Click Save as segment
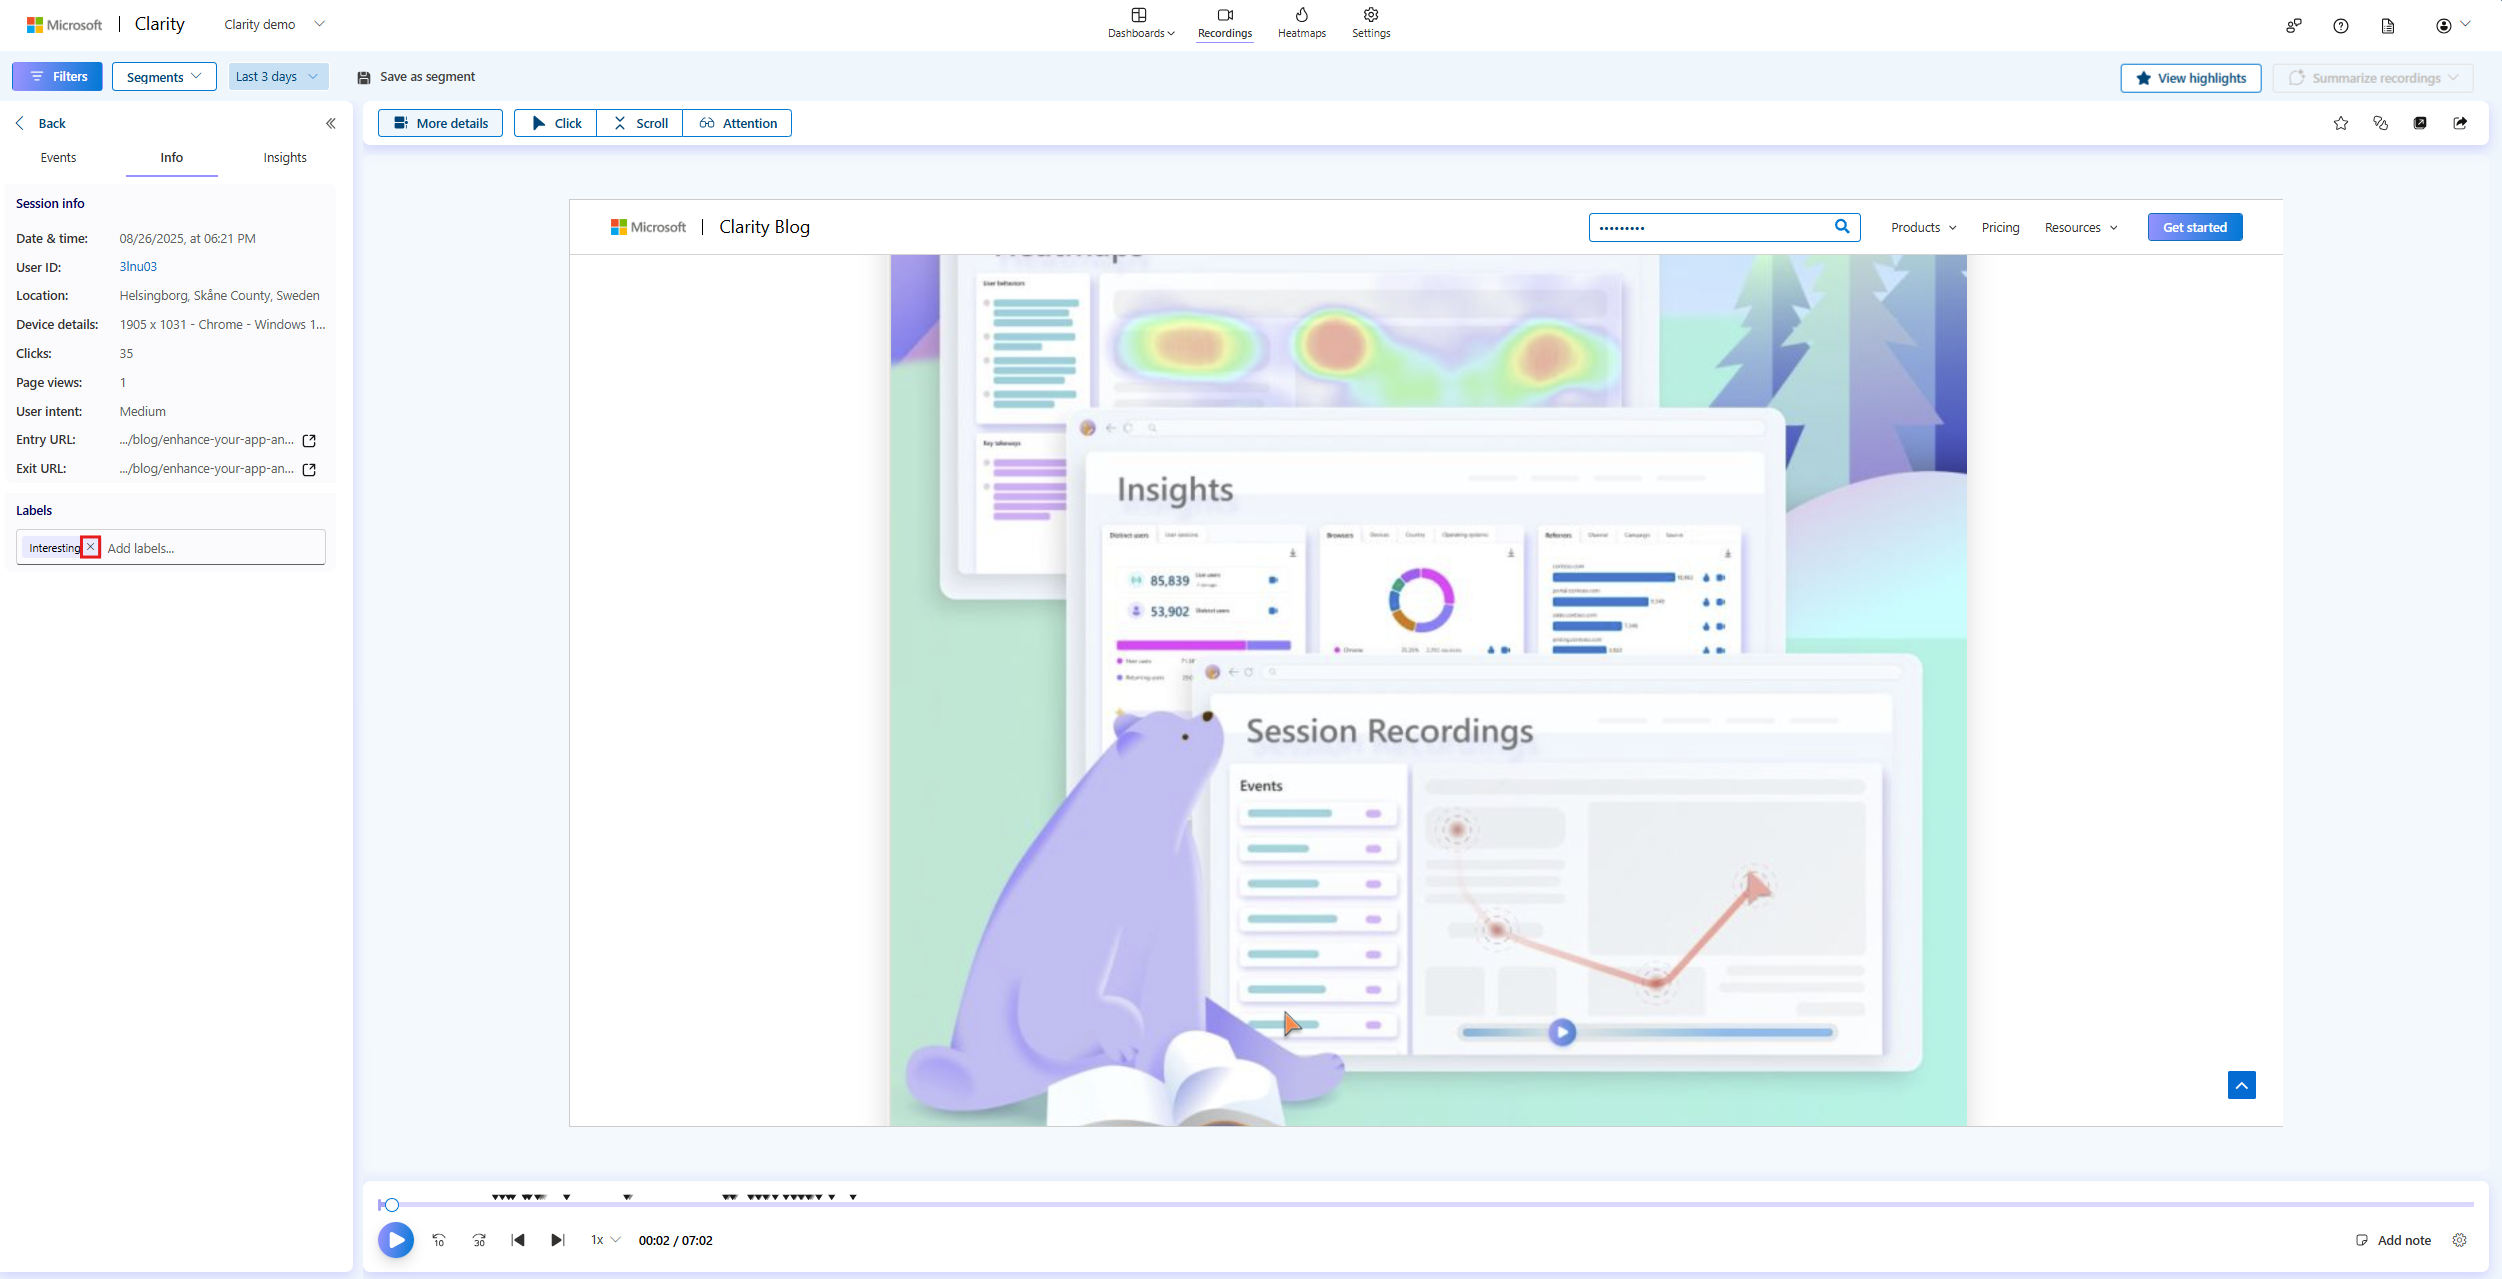This screenshot has width=2502, height=1279. [x=416, y=77]
